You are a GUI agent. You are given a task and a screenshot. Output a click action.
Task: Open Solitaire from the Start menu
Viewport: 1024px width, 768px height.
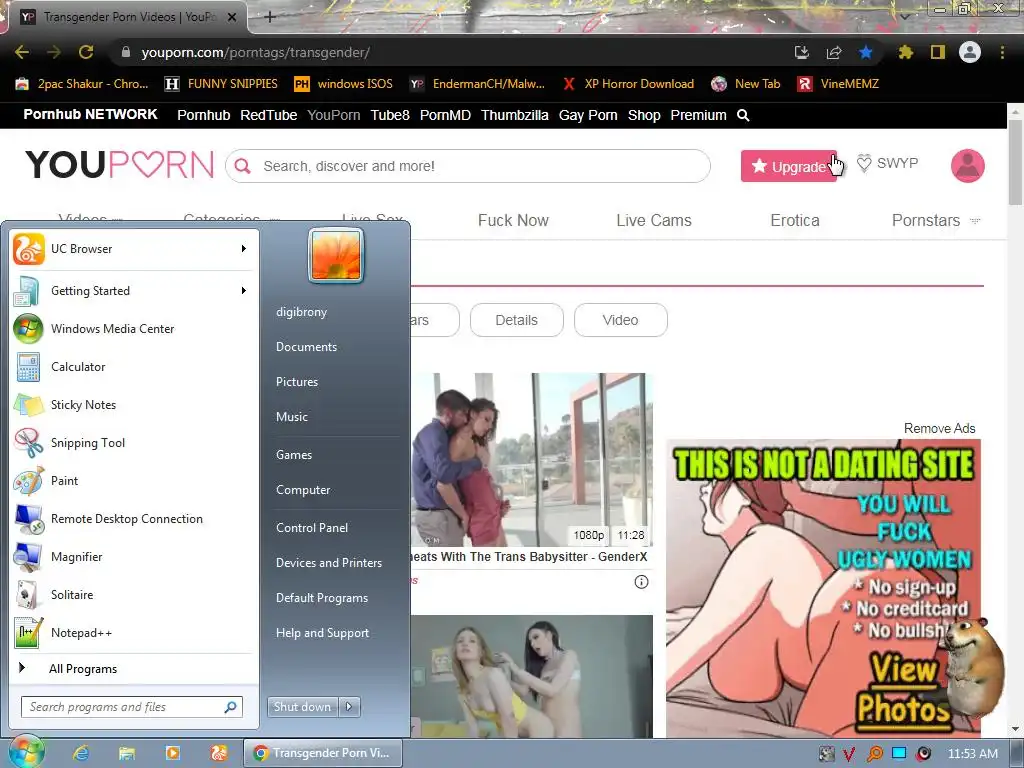(x=134, y=595)
